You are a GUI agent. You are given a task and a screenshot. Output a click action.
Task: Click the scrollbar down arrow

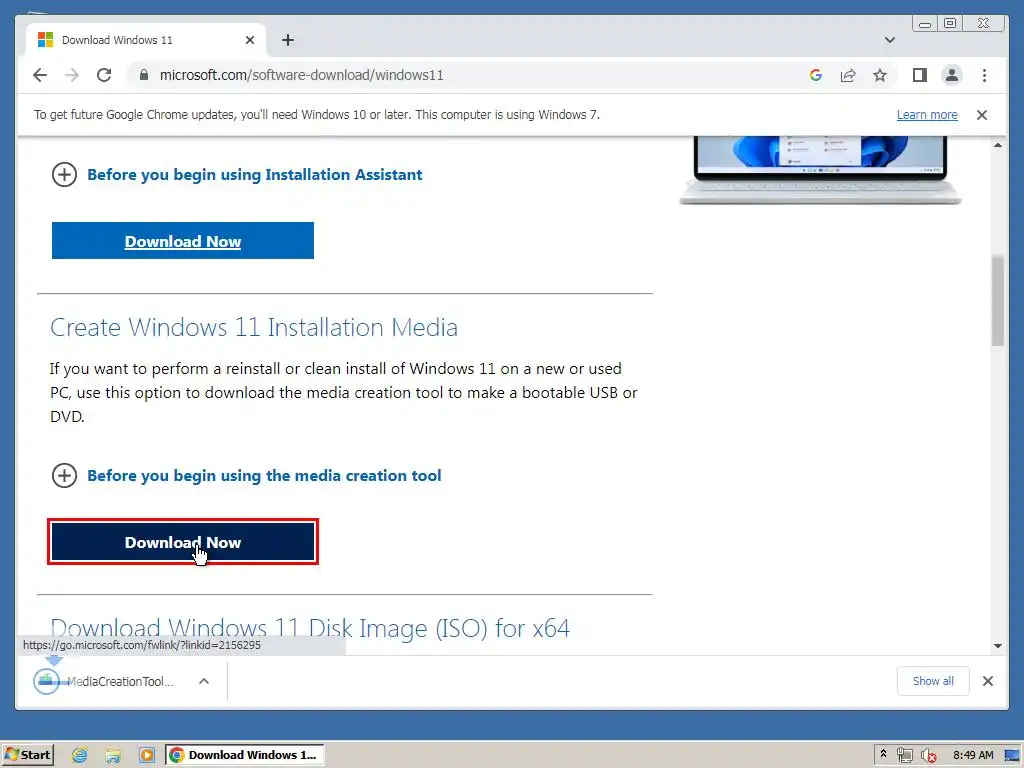(997, 646)
